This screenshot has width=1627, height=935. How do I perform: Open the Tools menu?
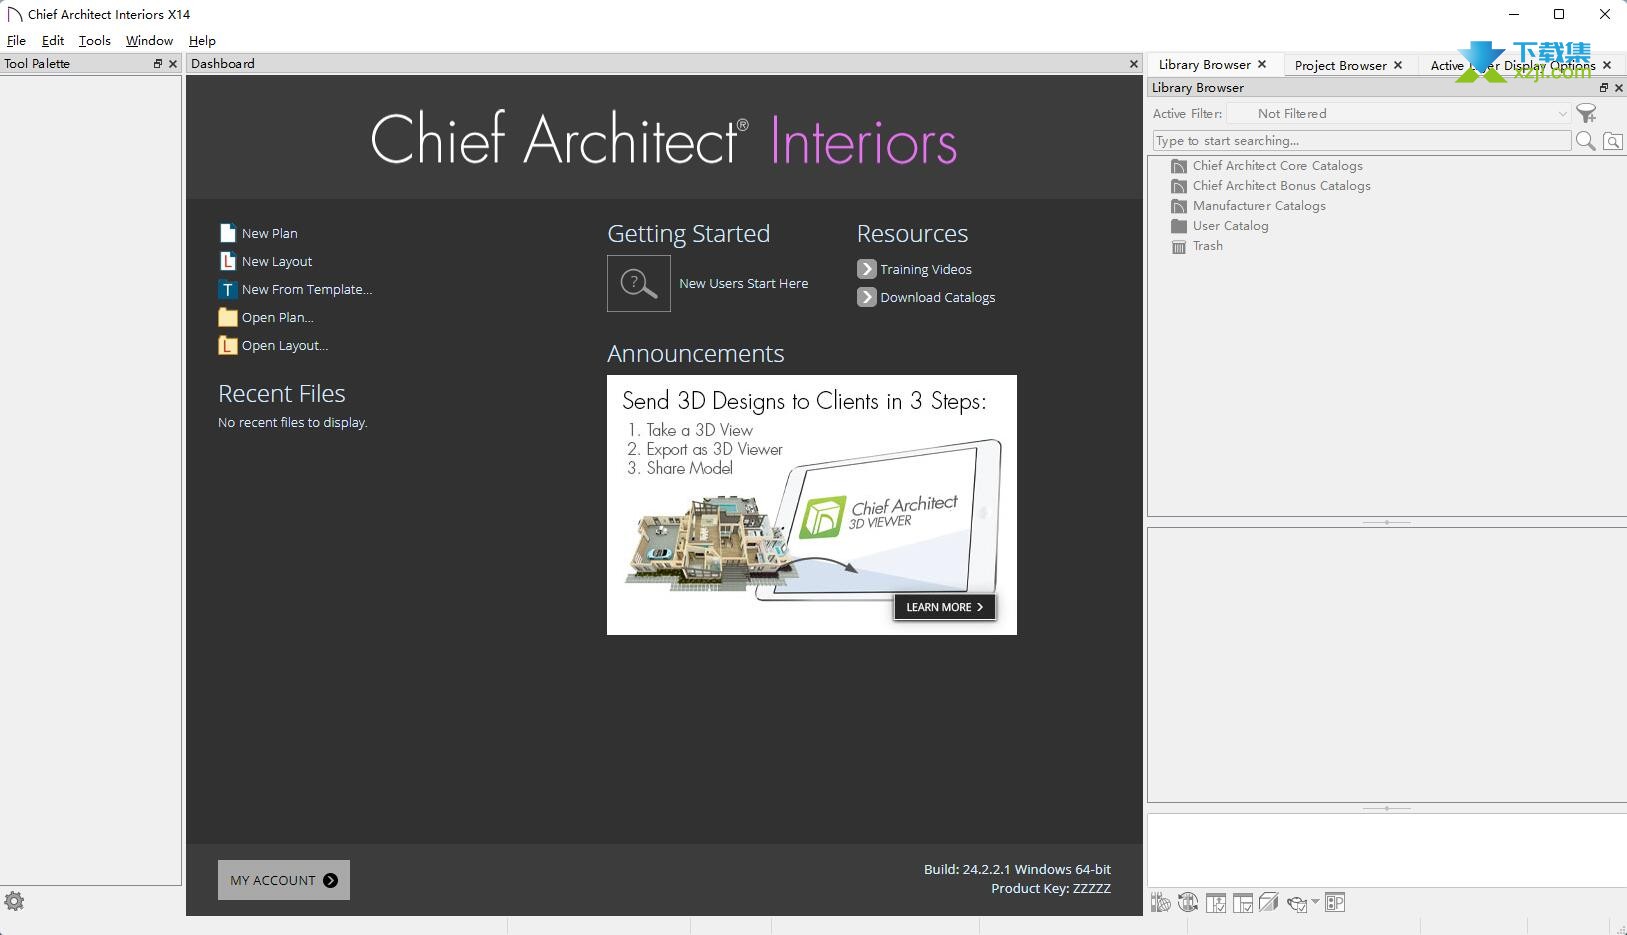[95, 41]
